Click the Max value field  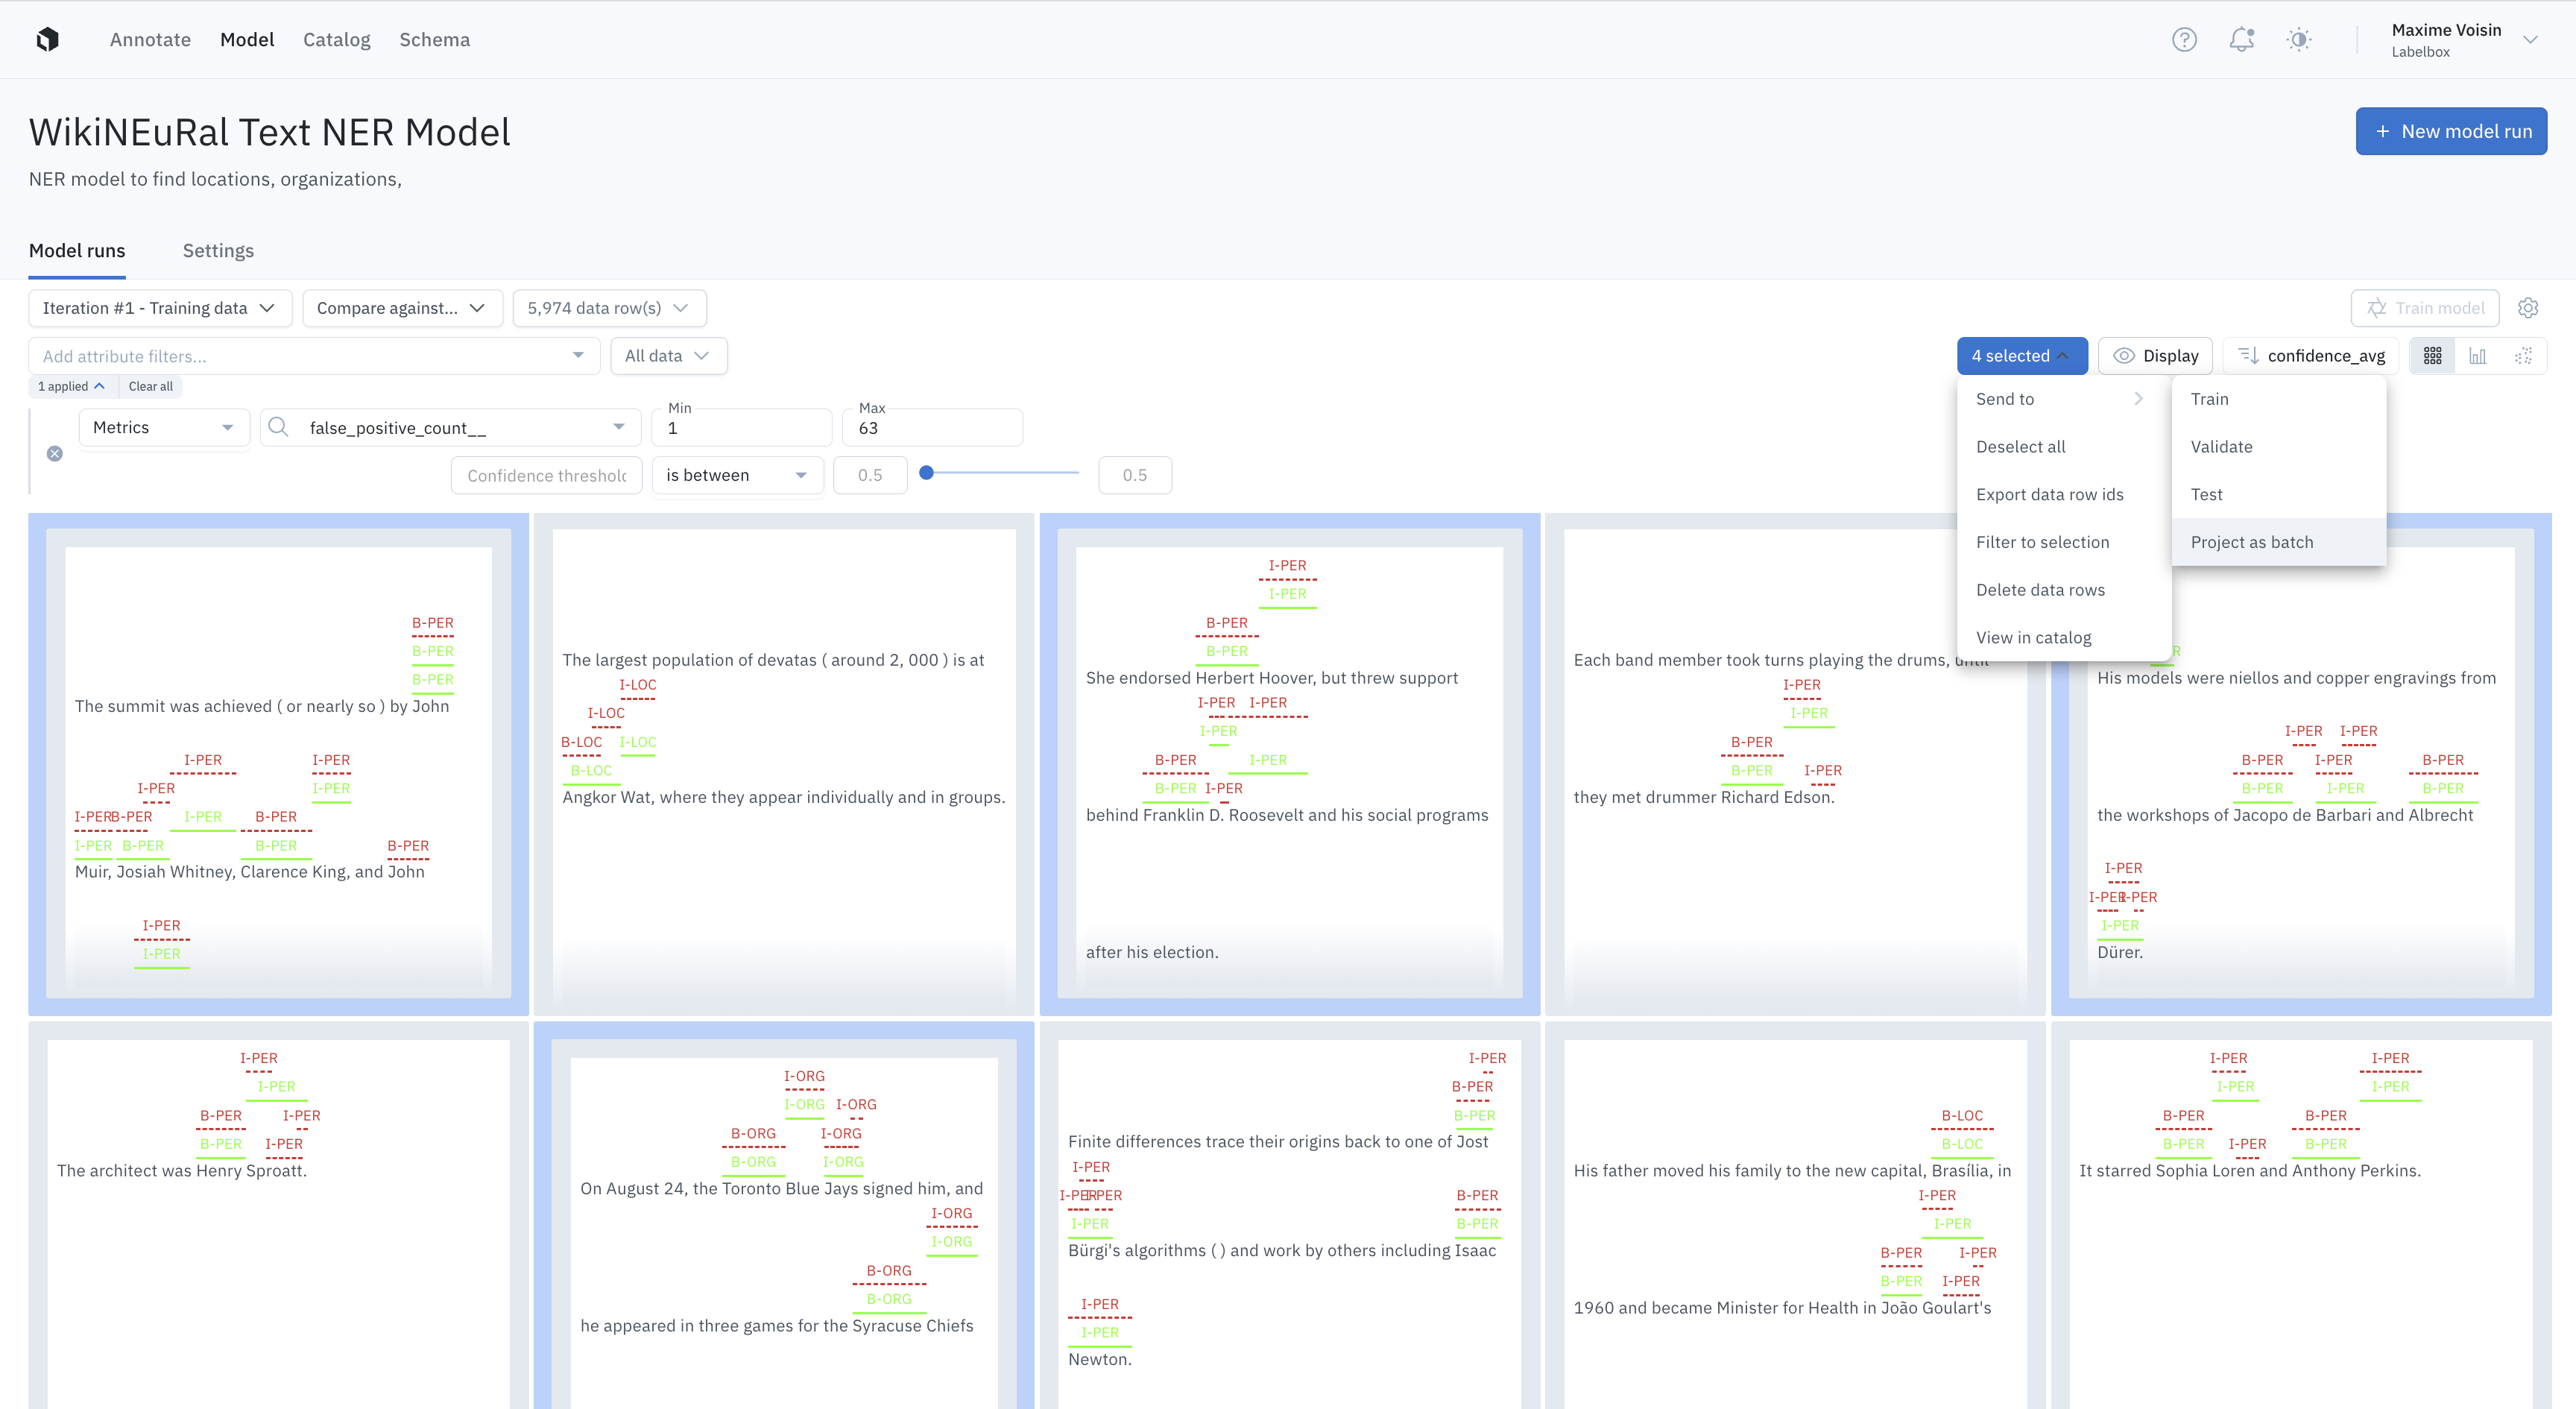[932, 427]
